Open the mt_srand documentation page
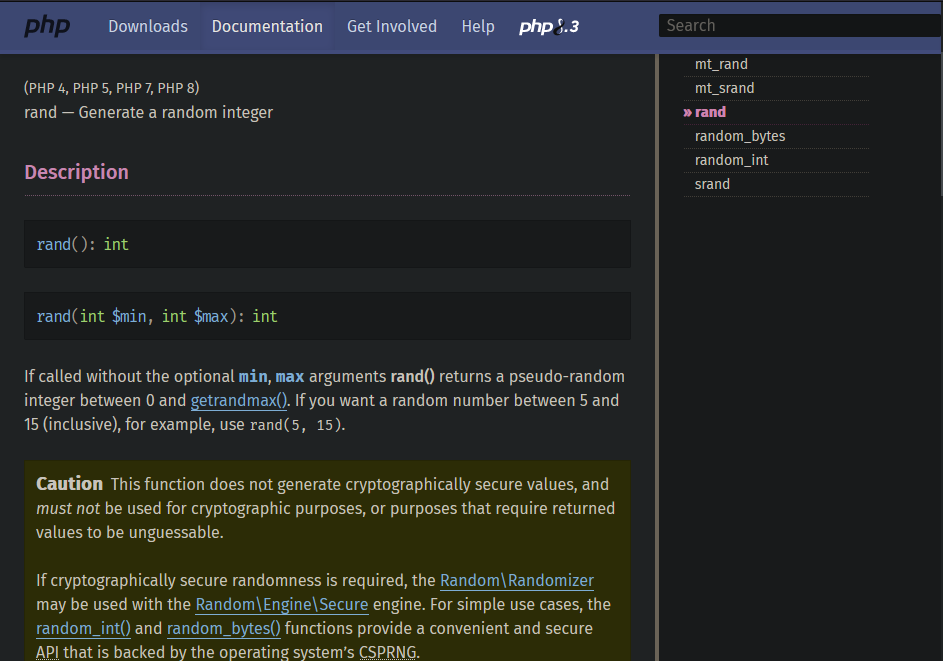 [724, 88]
